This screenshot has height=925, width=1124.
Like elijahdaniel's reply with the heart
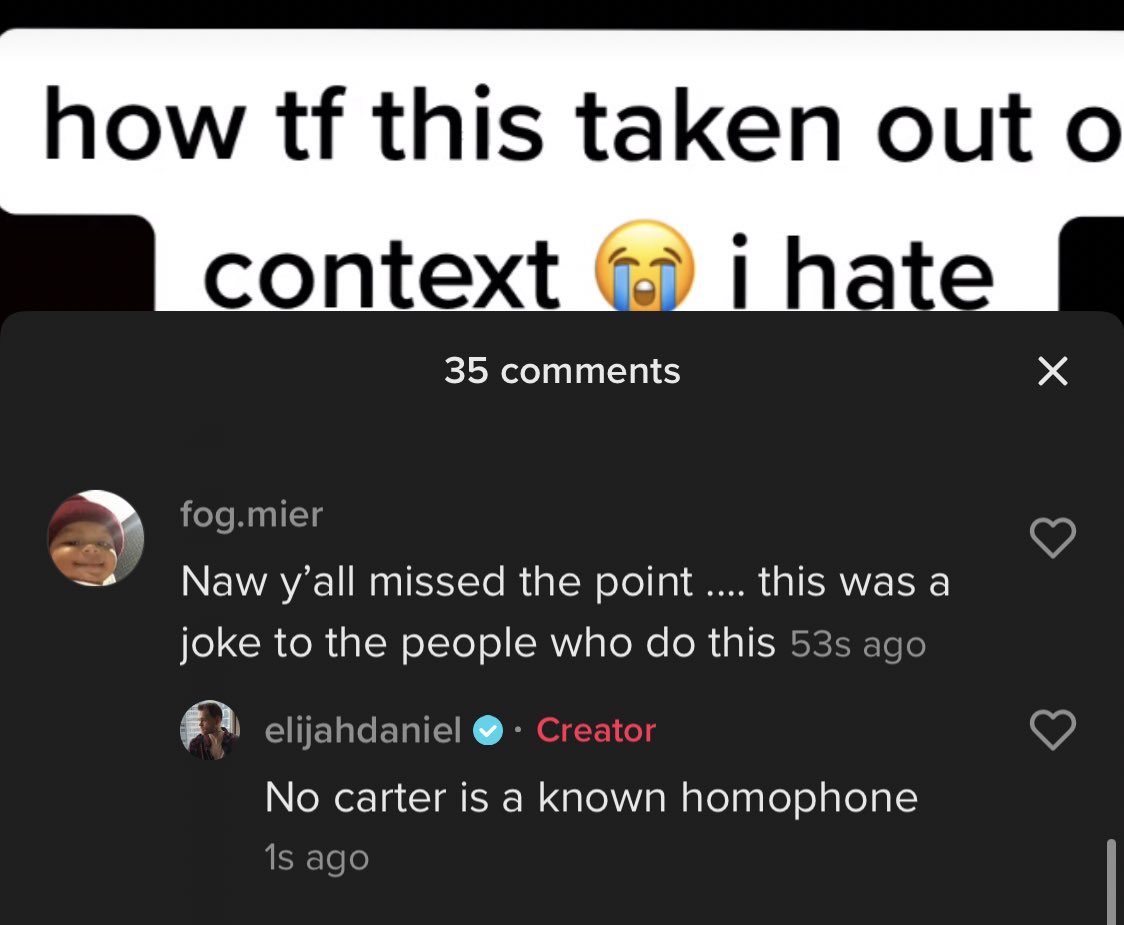pyautogui.click(x=1052, y=730)
